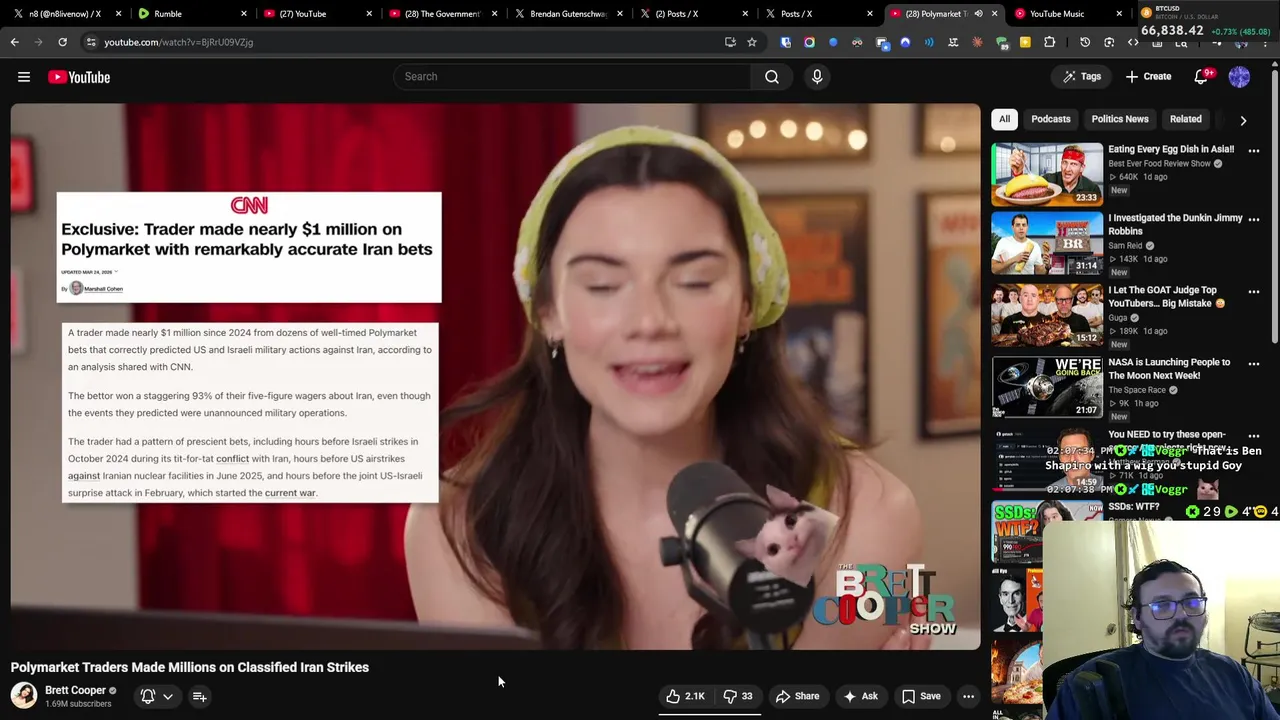Screen dimensions: 1280x720
Task: Open the Brett Cooper channel name link
Action: [x=75, y=690]
